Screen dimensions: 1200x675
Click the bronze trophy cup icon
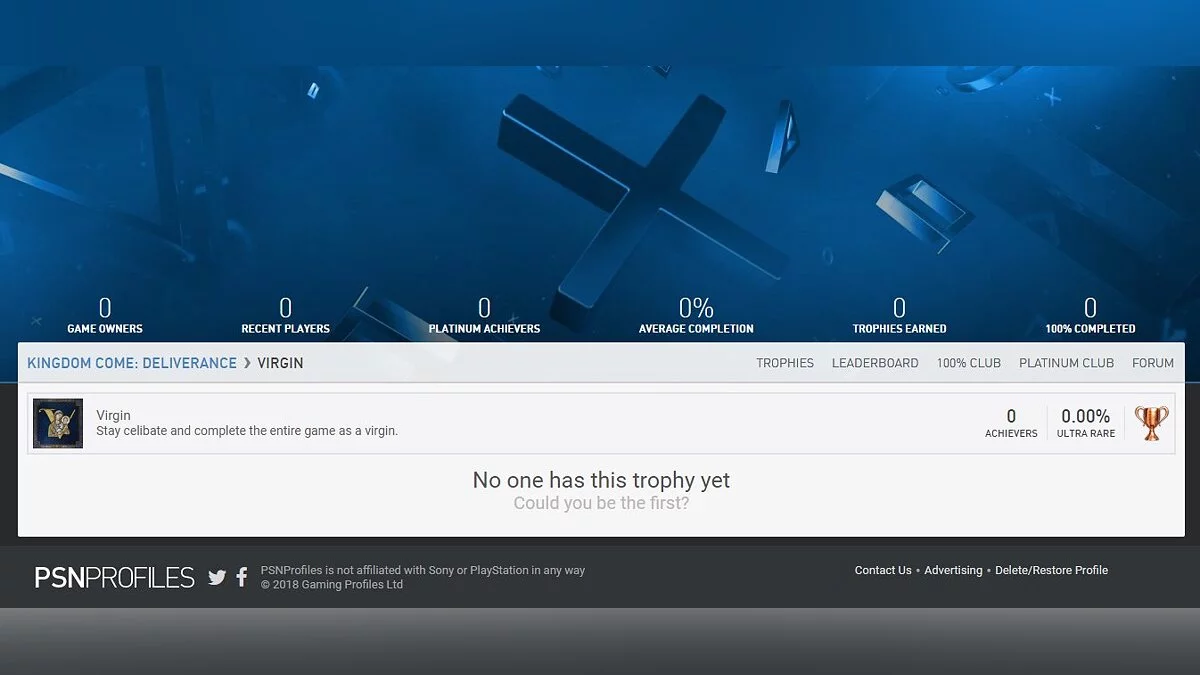pyautogui.click(x=1151, y=423)
